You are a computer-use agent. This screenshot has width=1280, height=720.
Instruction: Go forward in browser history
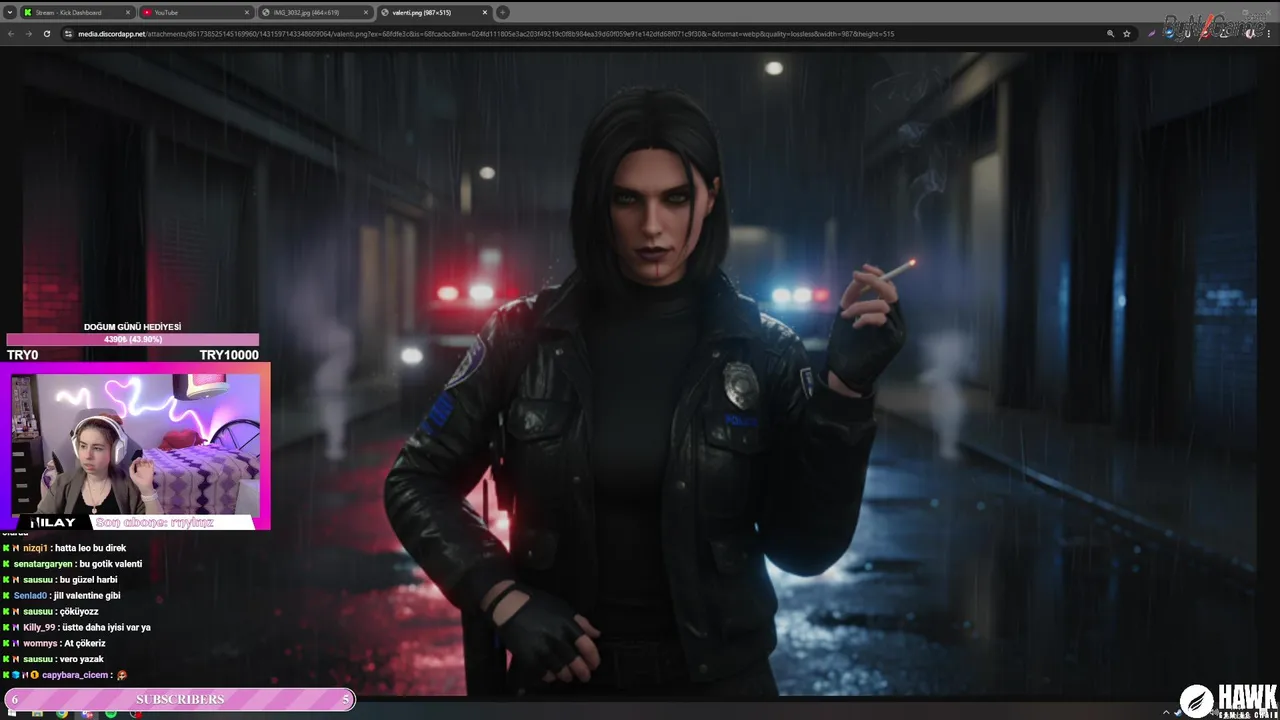pos(29,34)
